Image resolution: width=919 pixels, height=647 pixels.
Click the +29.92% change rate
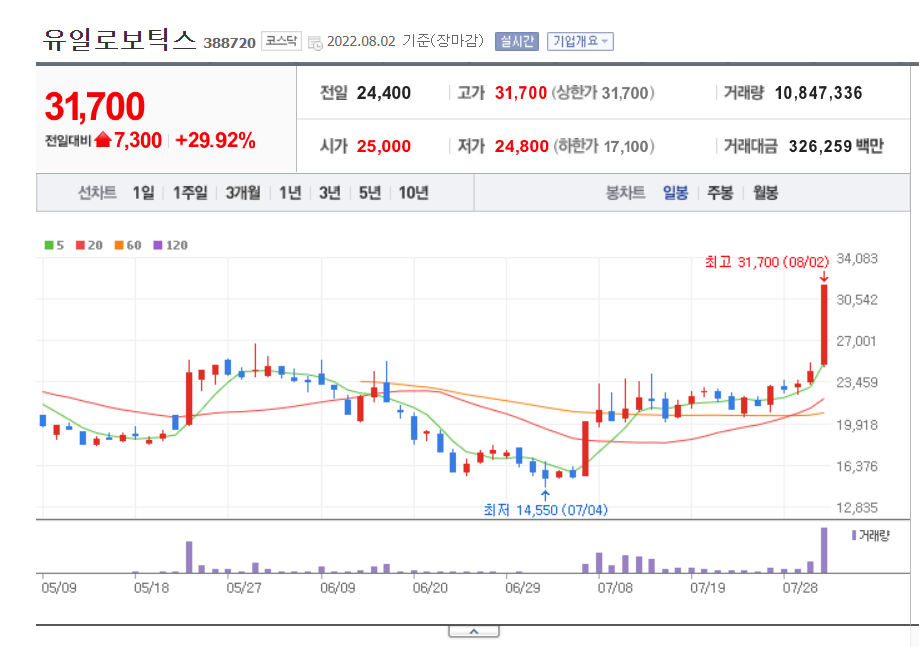pos(215,141)
